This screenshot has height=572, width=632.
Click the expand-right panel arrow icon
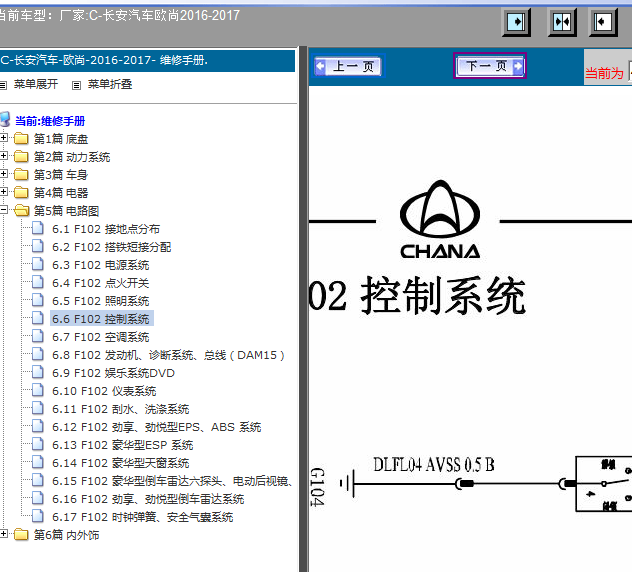tap(516, 22)
